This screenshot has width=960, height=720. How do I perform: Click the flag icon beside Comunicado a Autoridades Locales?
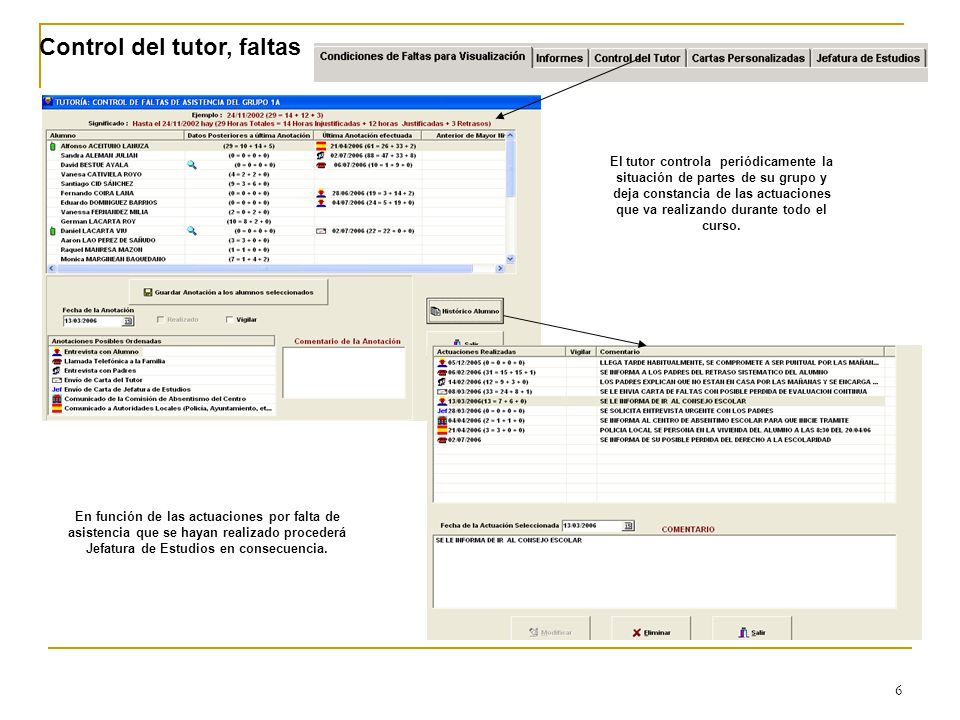[57, 408]
